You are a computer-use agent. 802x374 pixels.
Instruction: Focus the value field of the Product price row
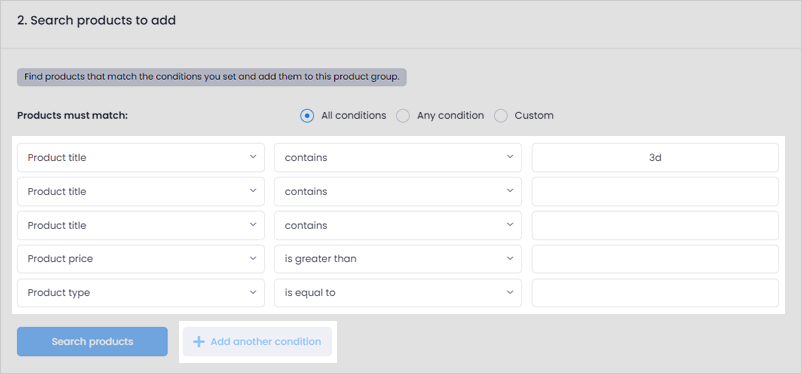coord(655,259)
